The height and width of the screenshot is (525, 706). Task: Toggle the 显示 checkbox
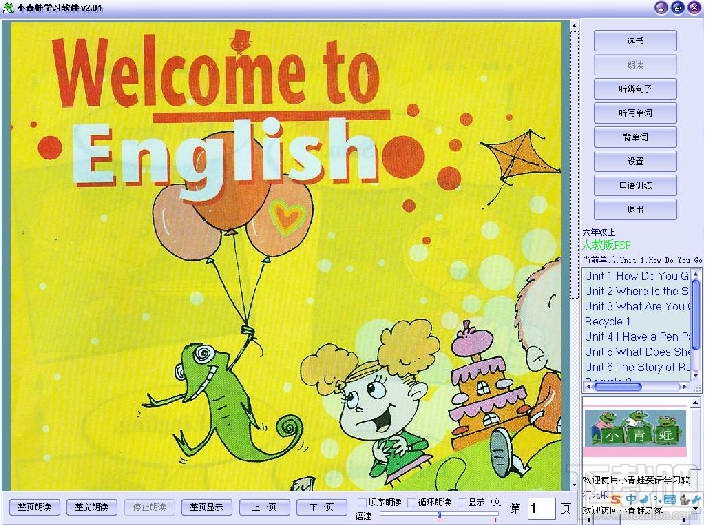coord(462,502)
